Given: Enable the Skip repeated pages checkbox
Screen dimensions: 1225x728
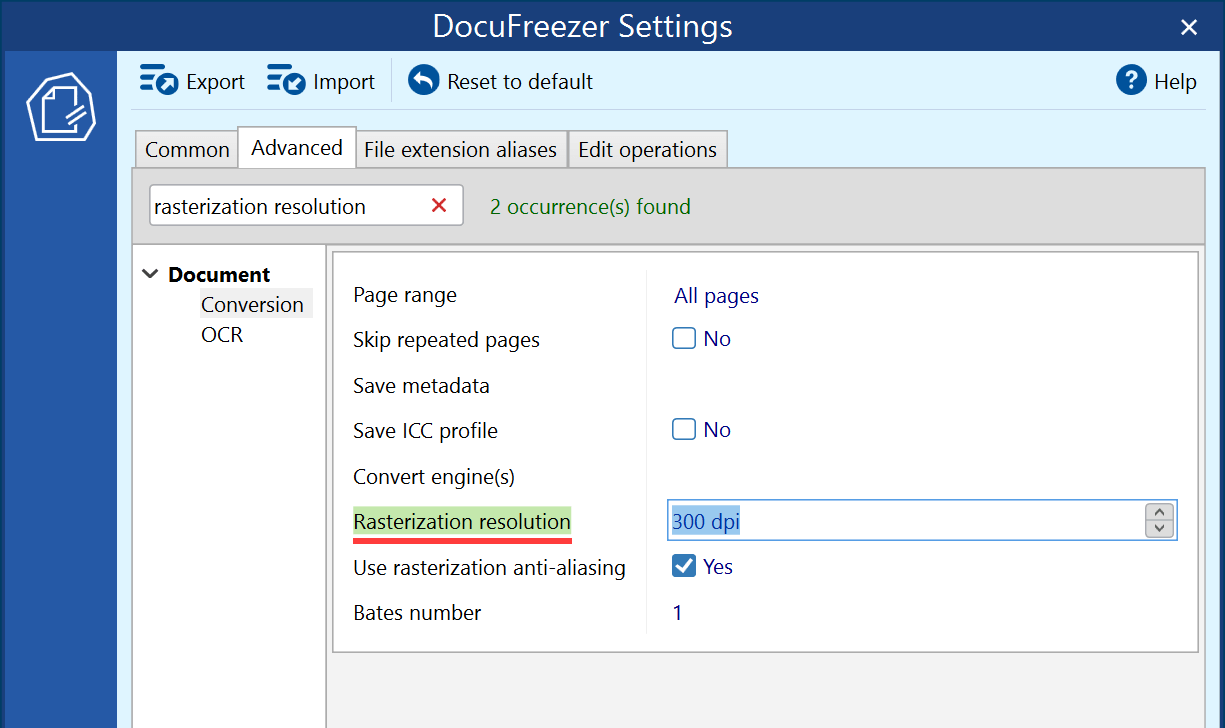Looking at the screenshot, I should click(683, 338).
